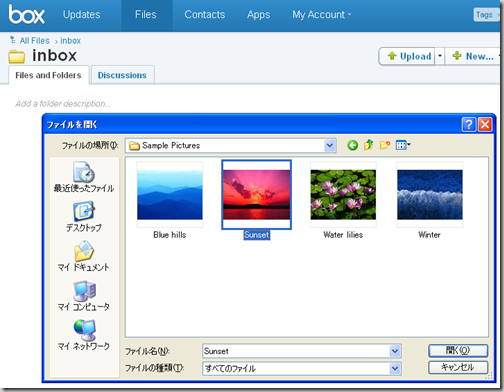Select the Files and Folders tab
The height and width of the screenshot is (392, 504).
coord(48,75)
